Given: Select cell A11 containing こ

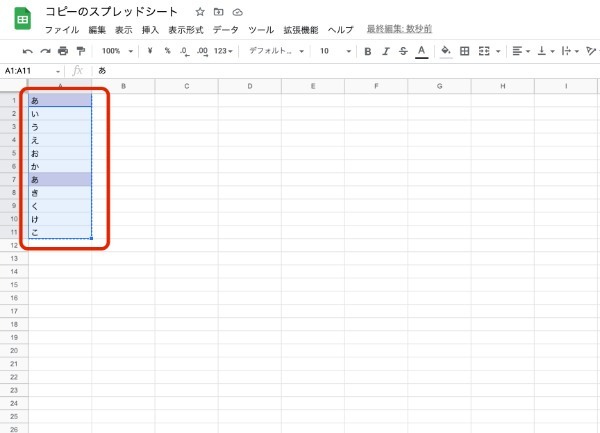Looking at the screenshot, I should pos(60,232).
